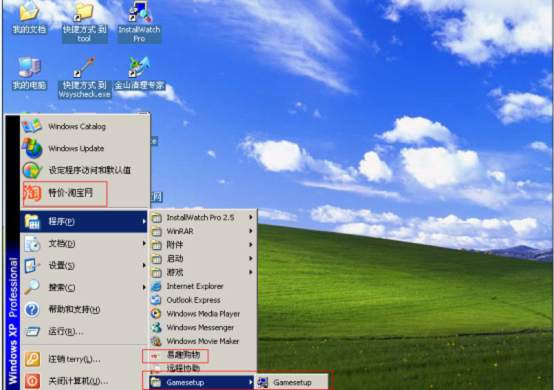Expand the 文档(D) submenu arrow

click(144, 243)
